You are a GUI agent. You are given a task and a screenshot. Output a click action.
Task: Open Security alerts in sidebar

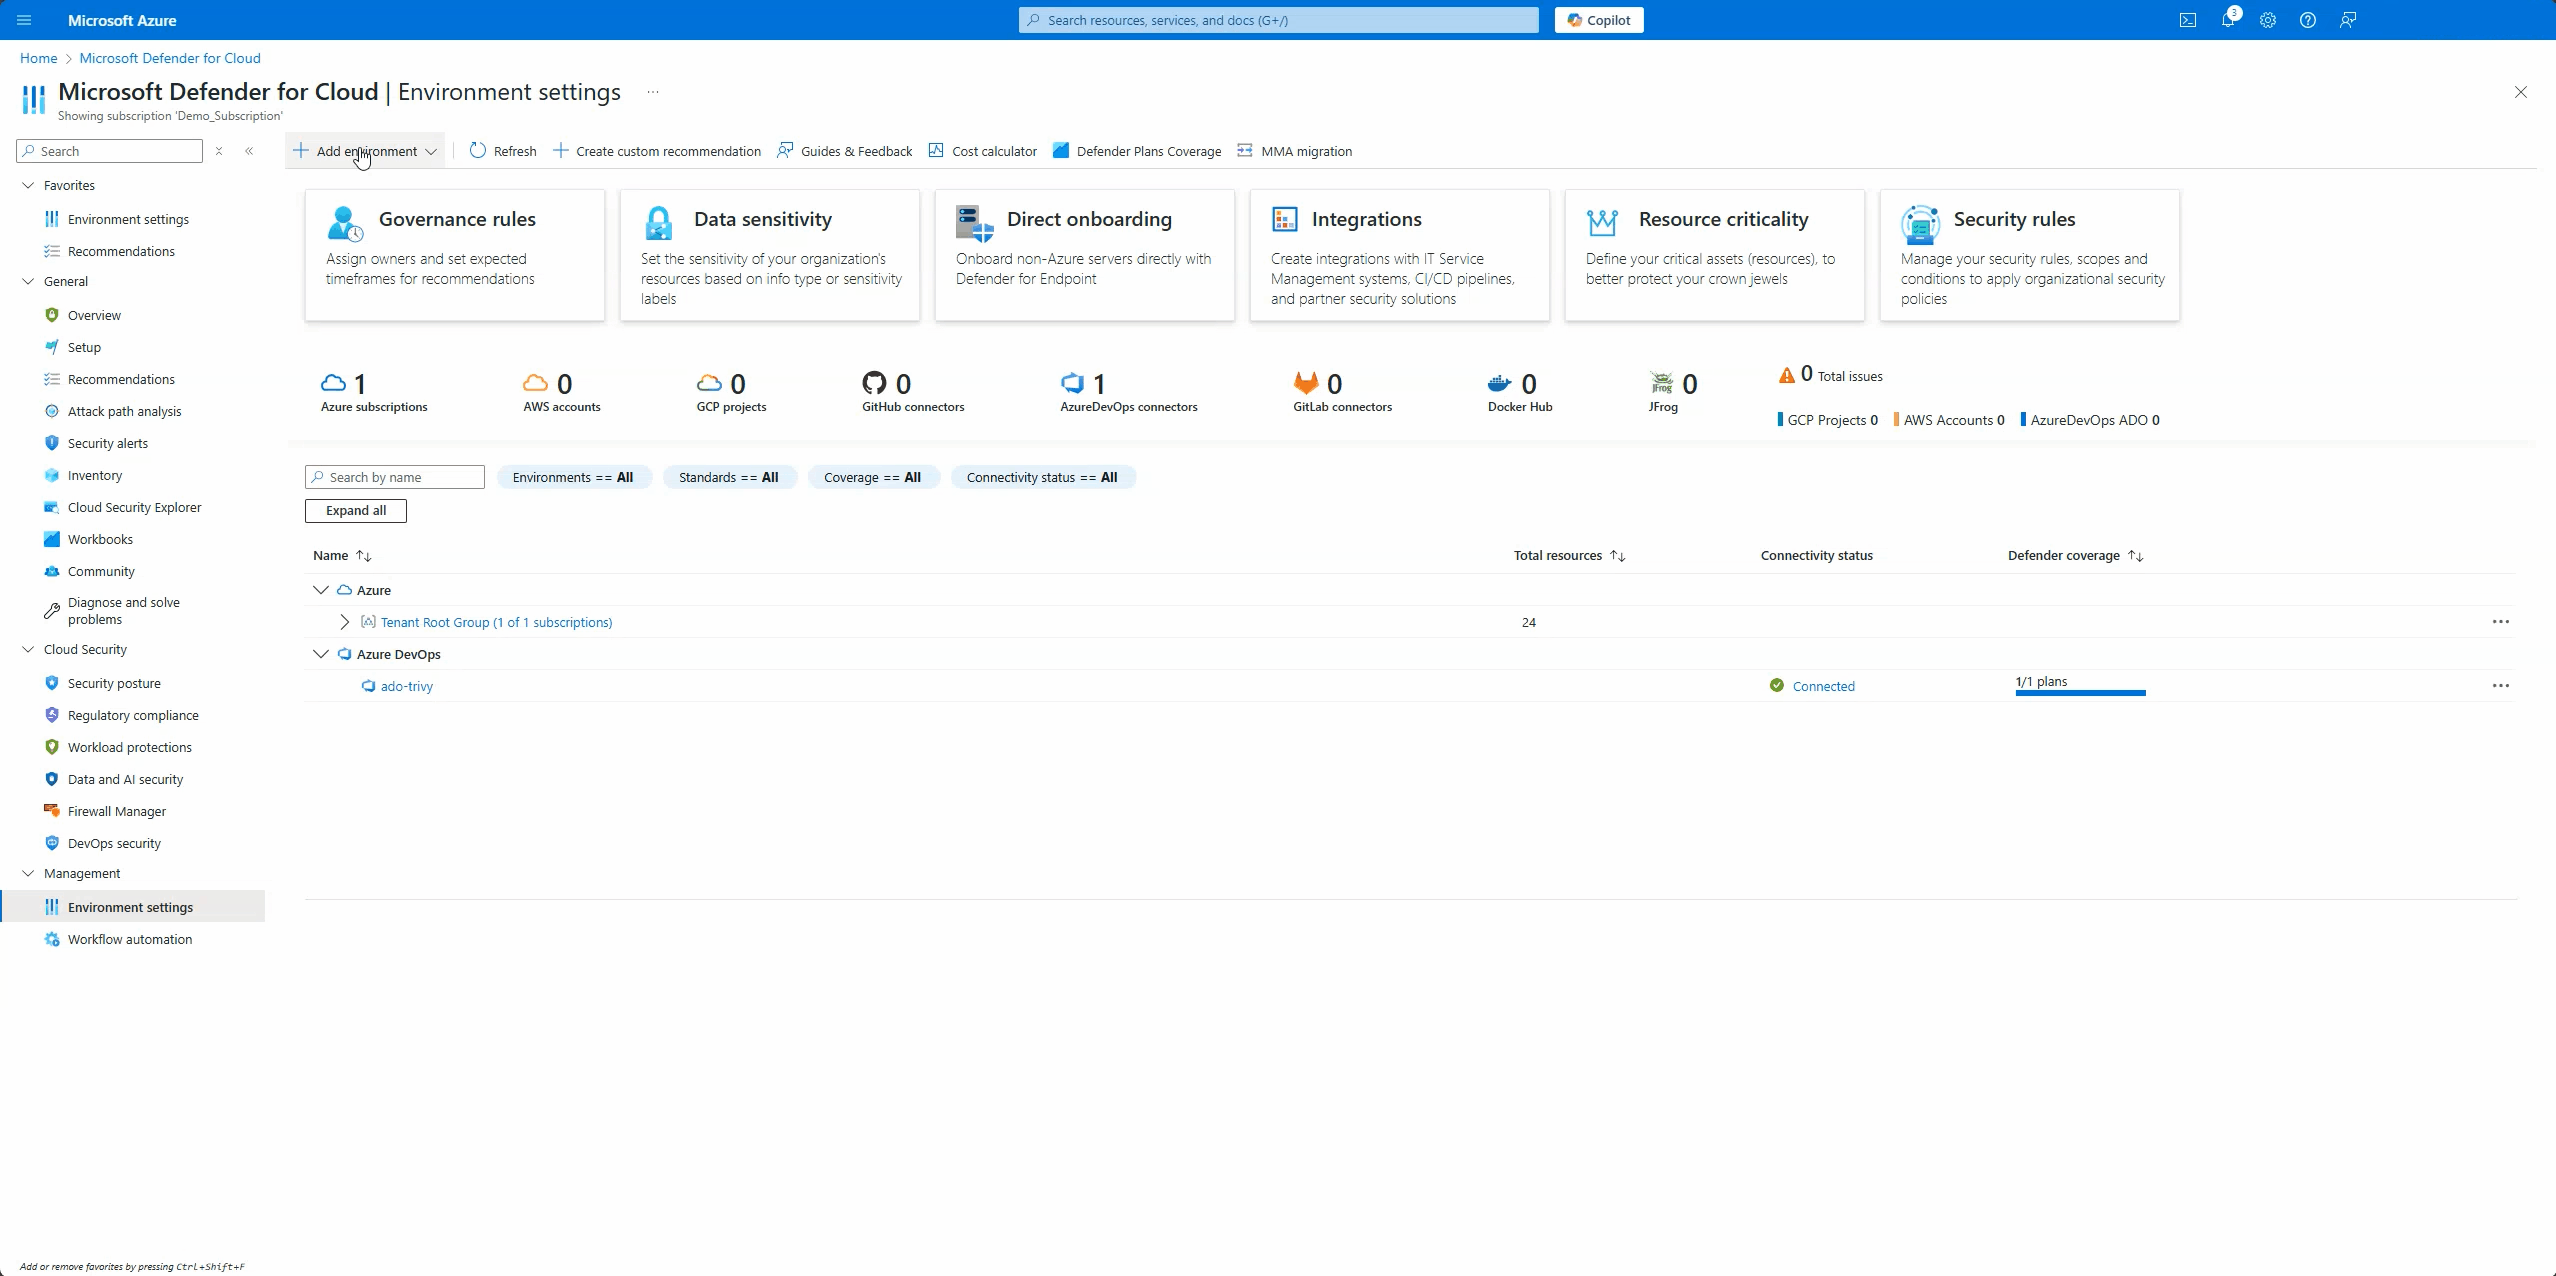(107, 443)
